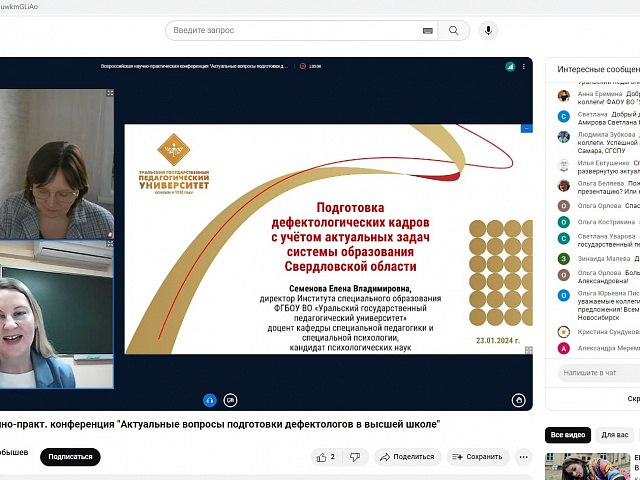Click Анна Еремина avatar in chat
Image resolution: width=640 pixels, height=480 pixels.
[564, 96]
